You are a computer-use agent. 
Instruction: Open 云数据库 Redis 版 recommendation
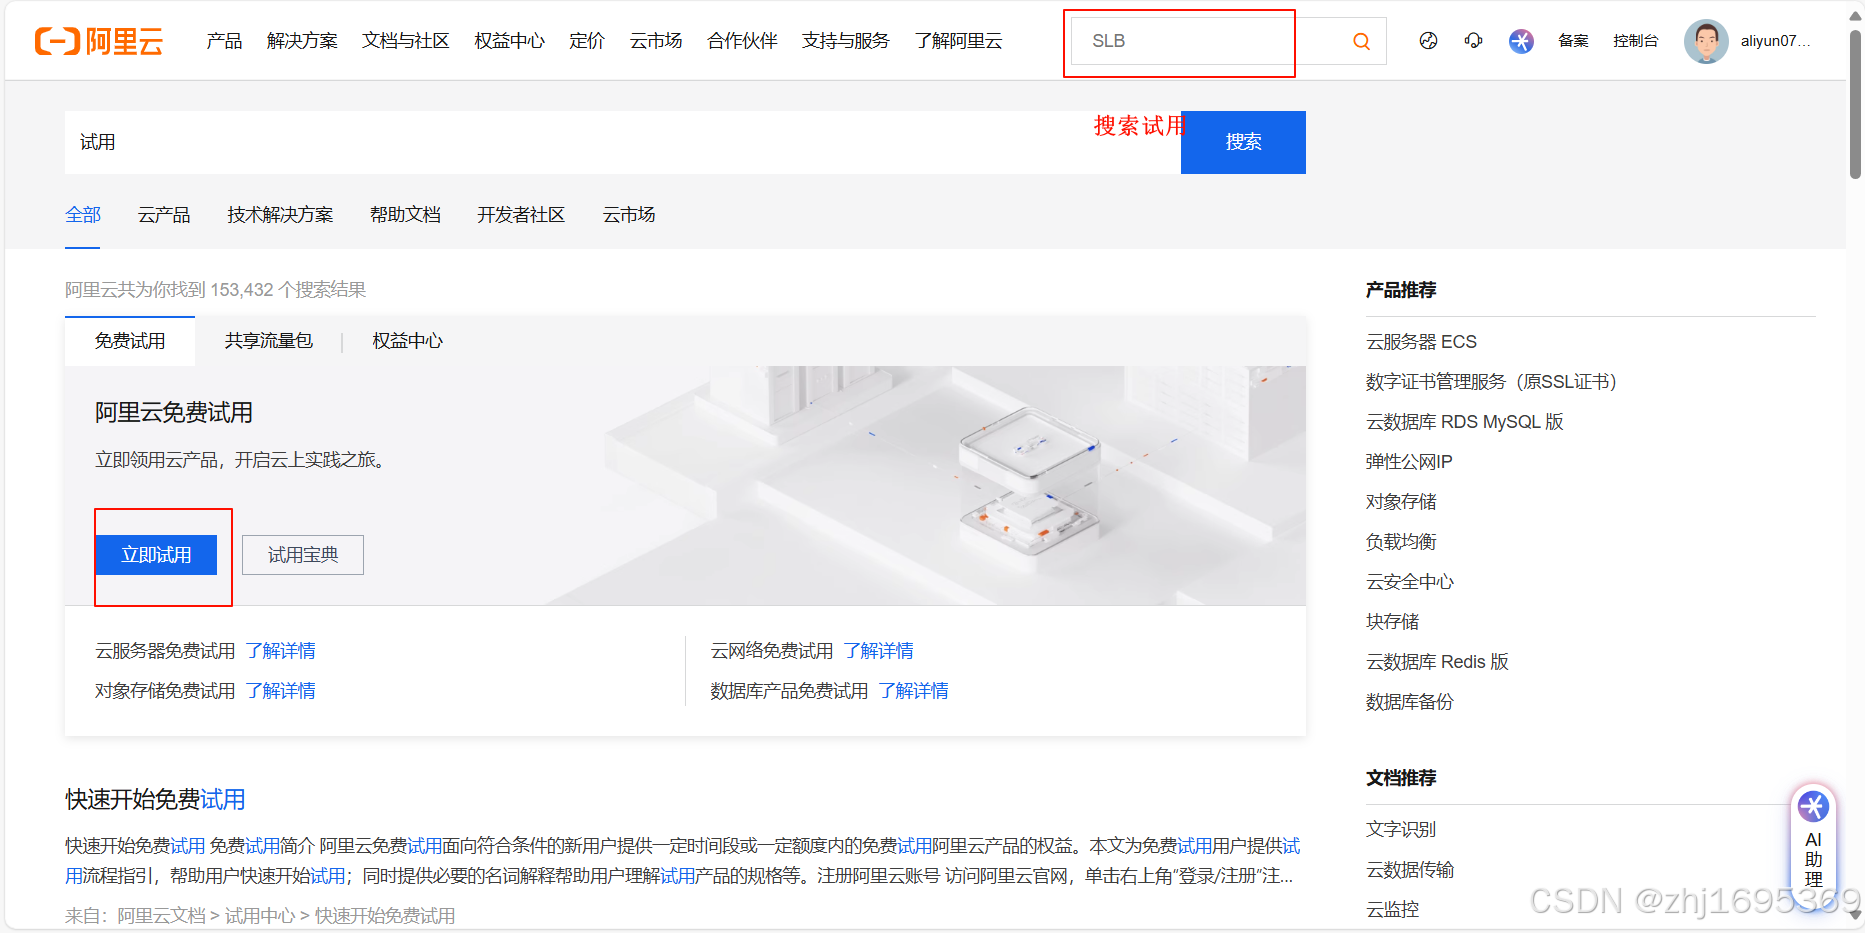(1437, 662)
